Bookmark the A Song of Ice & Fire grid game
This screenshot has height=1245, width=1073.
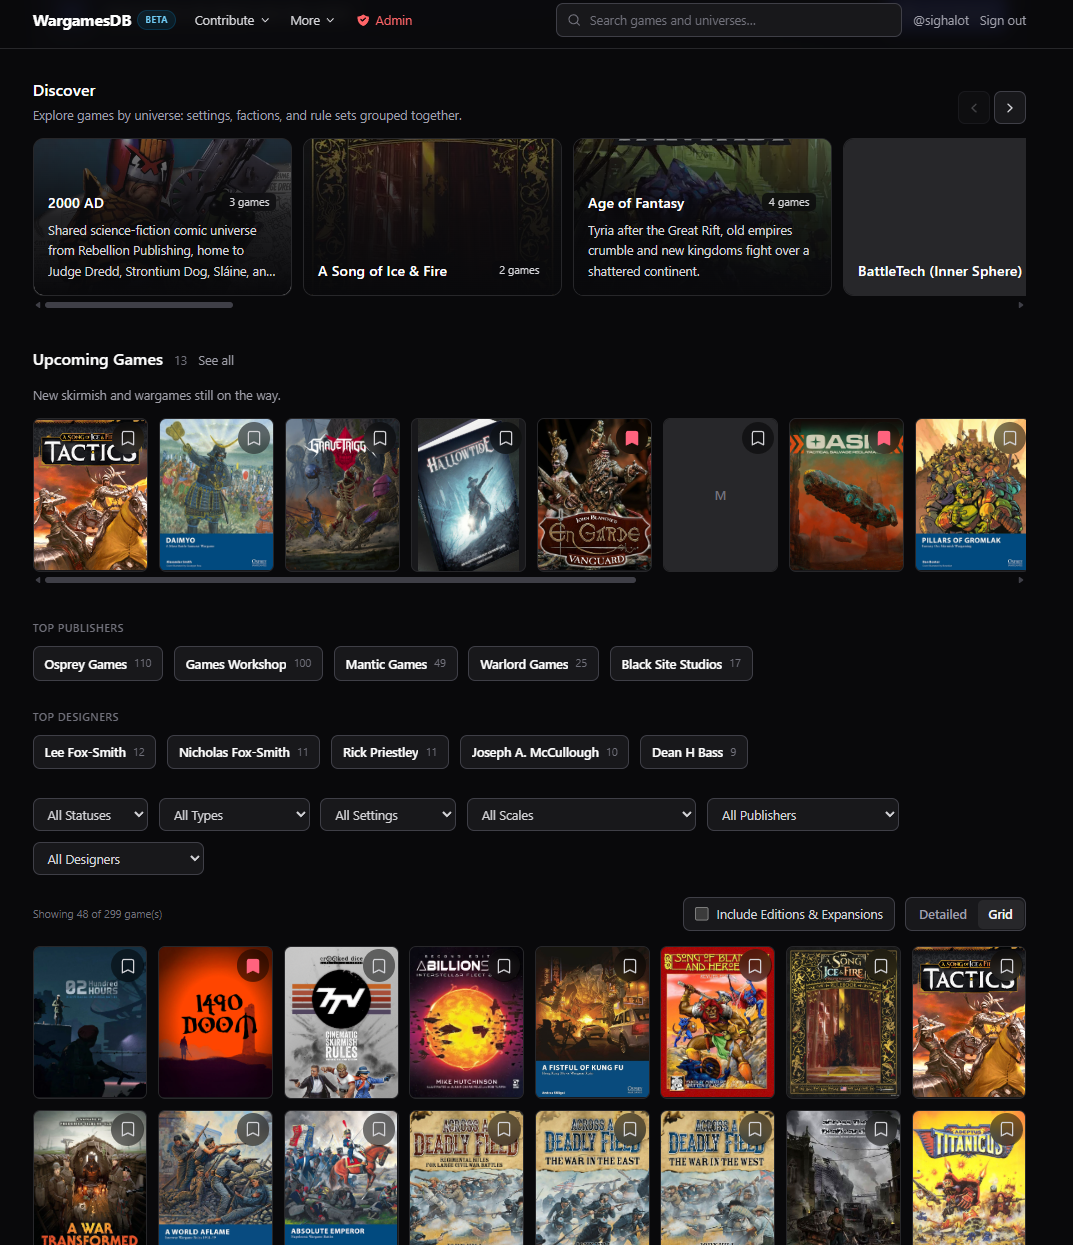click(881, 966)
